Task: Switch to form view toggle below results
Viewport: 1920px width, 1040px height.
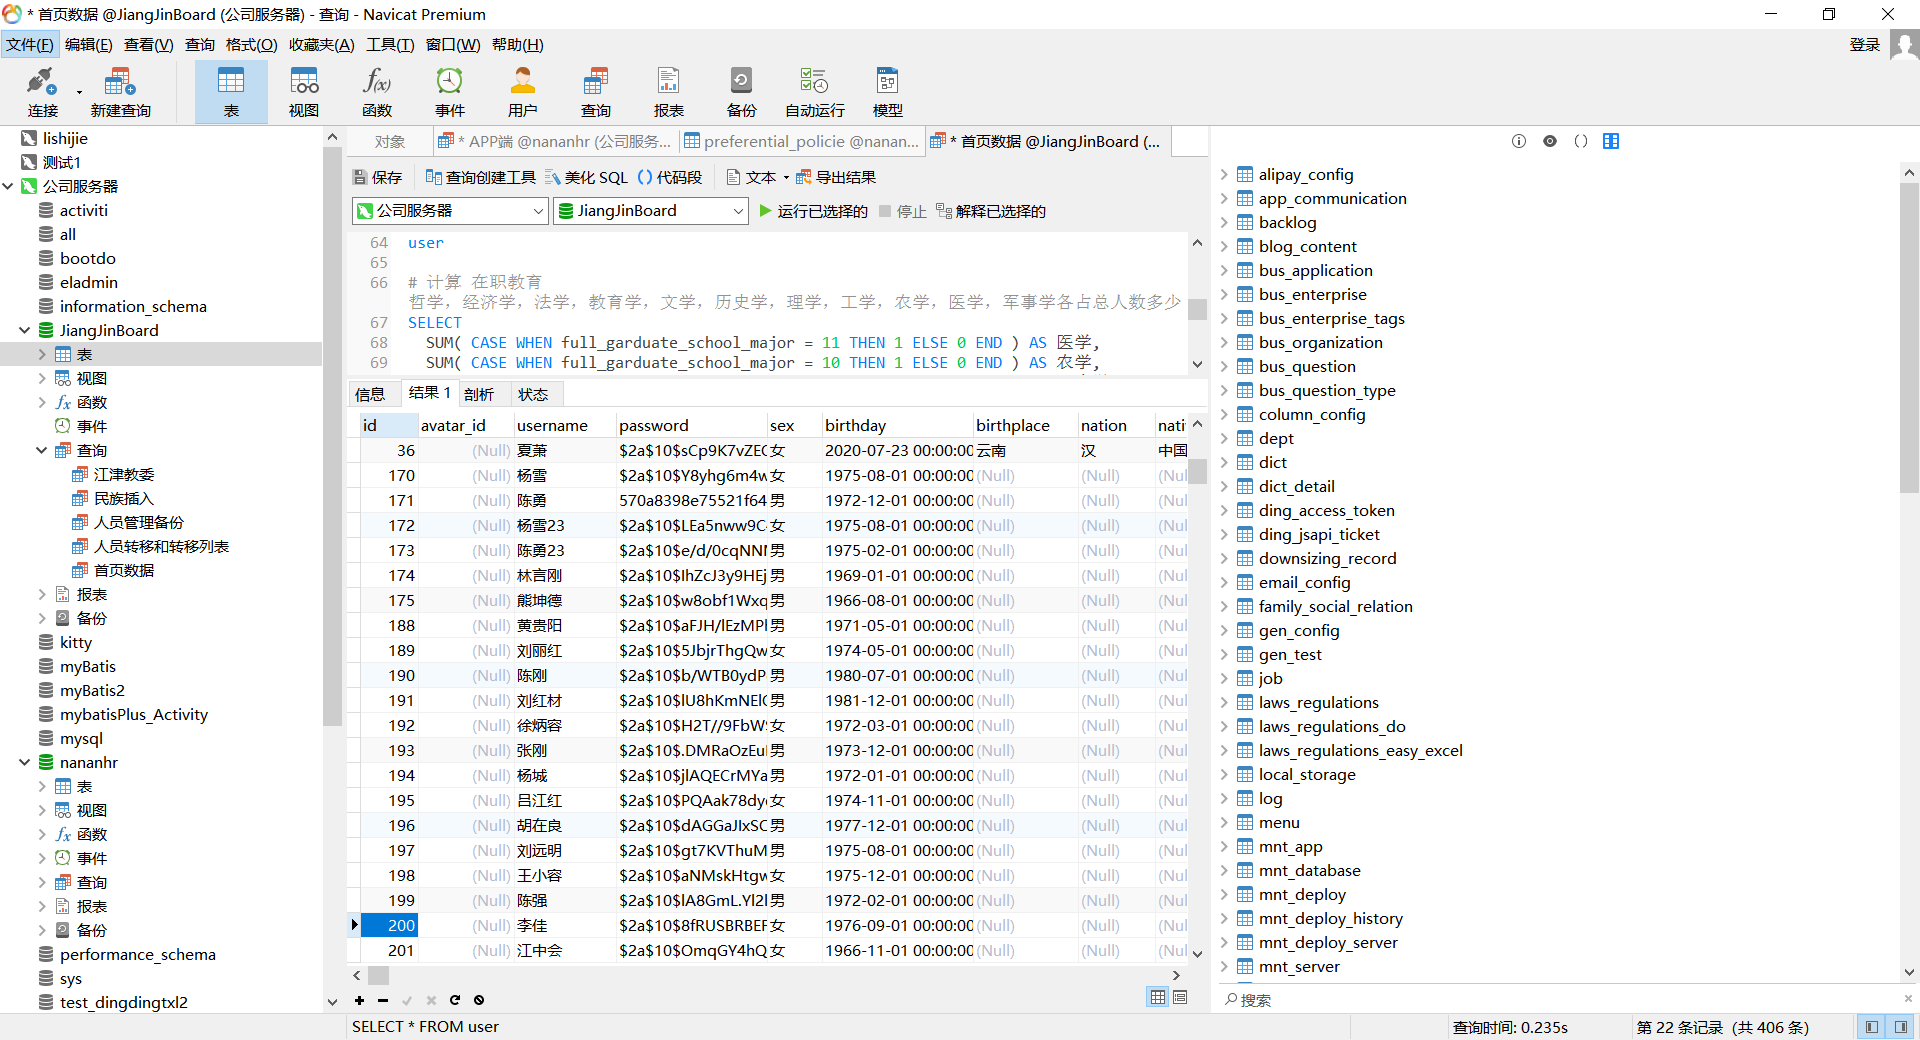Action: [x=1180, y=997]
